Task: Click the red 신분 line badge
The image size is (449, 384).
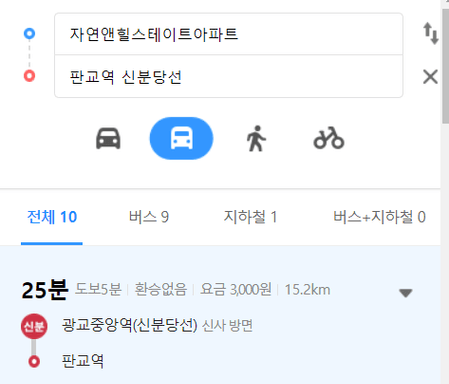Action: click(34, 326)
